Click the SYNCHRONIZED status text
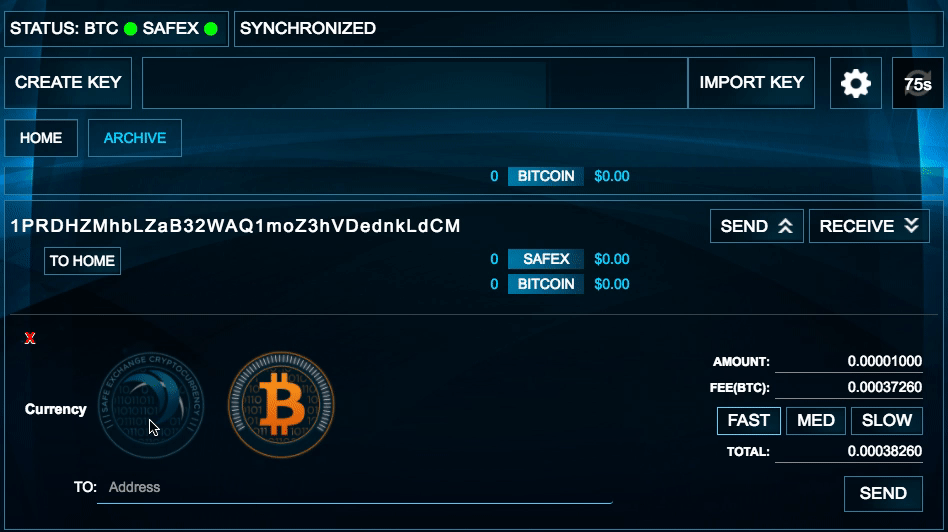Screen dimensions: 948x532 pos(308,28)
